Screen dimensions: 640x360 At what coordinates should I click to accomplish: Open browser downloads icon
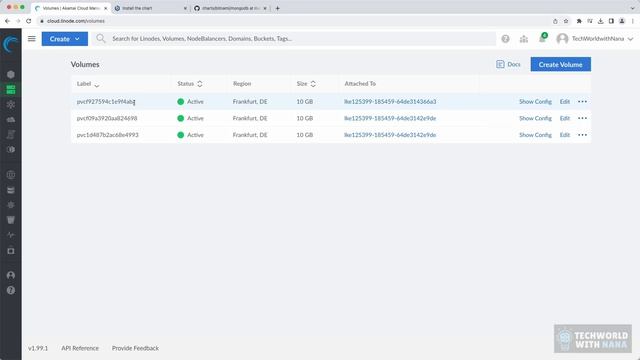click(x=600, y=21)
